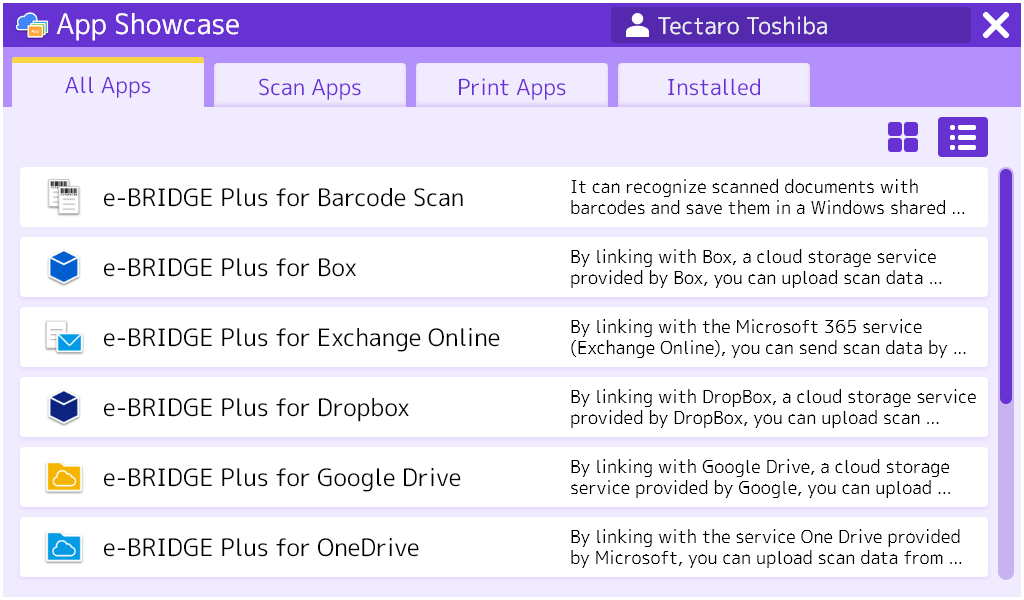Close the App Showcase window
The image size is (1024, 600).
pyautogui.click(x=996, y=26)
